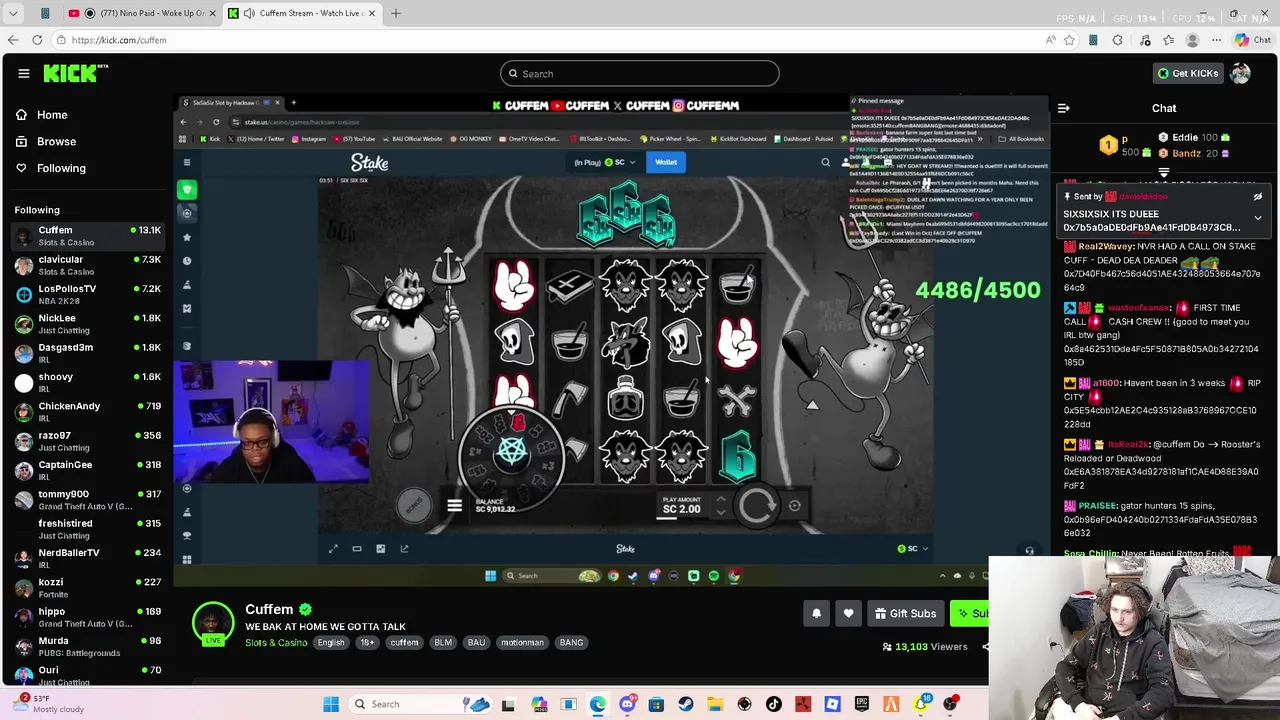The image size is (1280, 720).
Task: Add this page to favorites star
Action: [x=1069, y=40]
